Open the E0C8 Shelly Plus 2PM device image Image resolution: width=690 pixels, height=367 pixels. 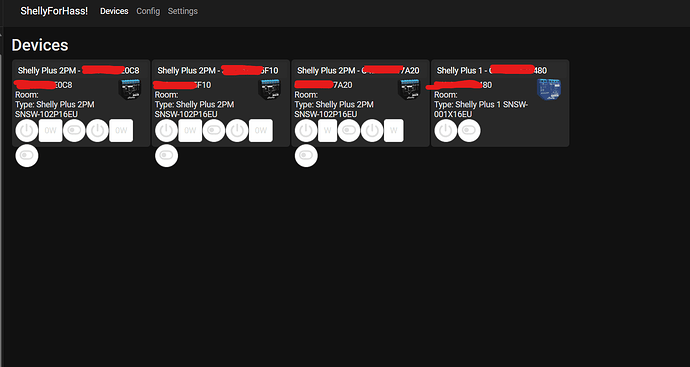pyautogui.click(x=129, y=89)
